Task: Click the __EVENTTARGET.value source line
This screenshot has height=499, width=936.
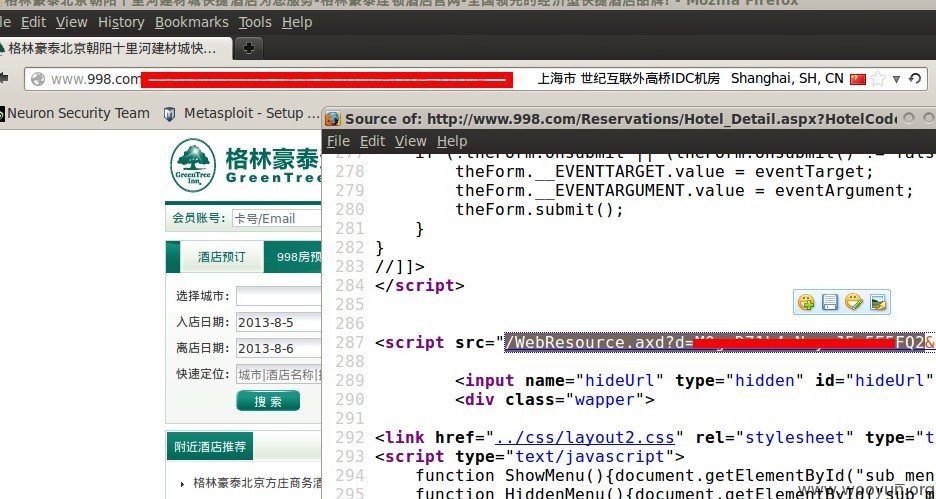Action: [x=664, y=171]
